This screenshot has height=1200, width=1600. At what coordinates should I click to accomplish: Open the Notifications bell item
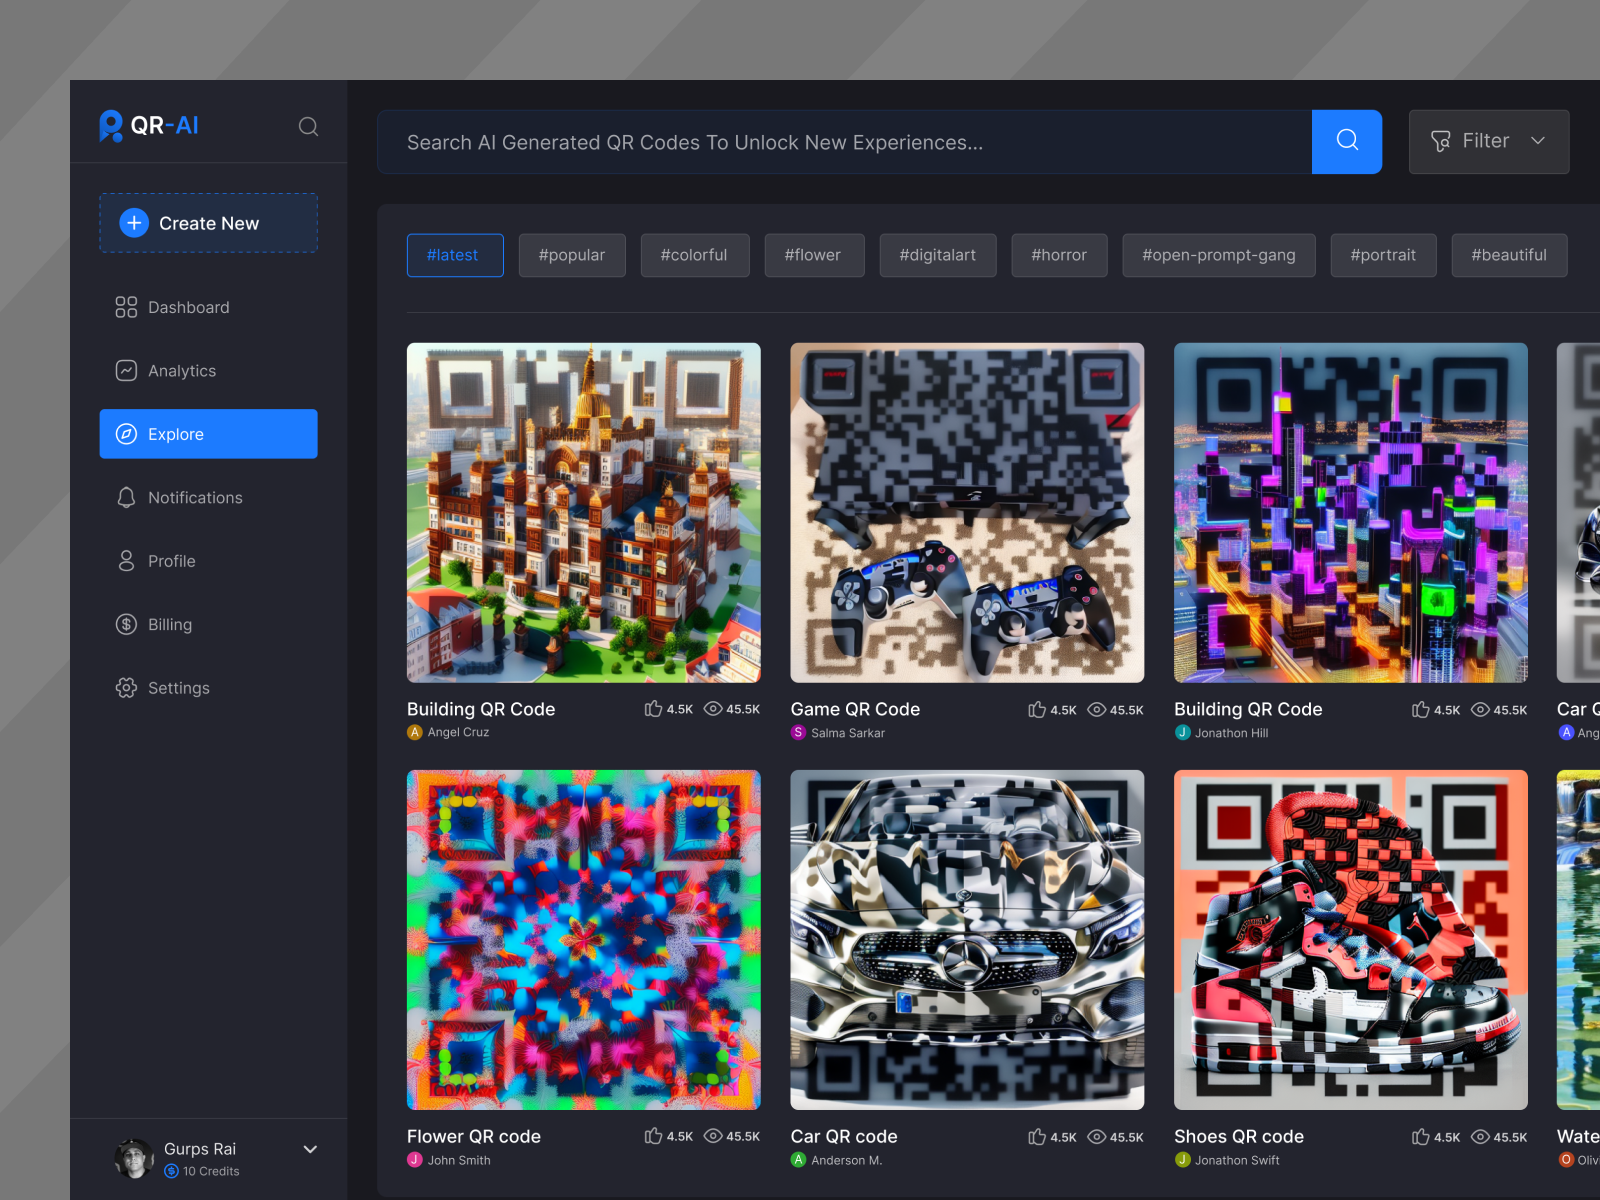(x=194, y=498)
